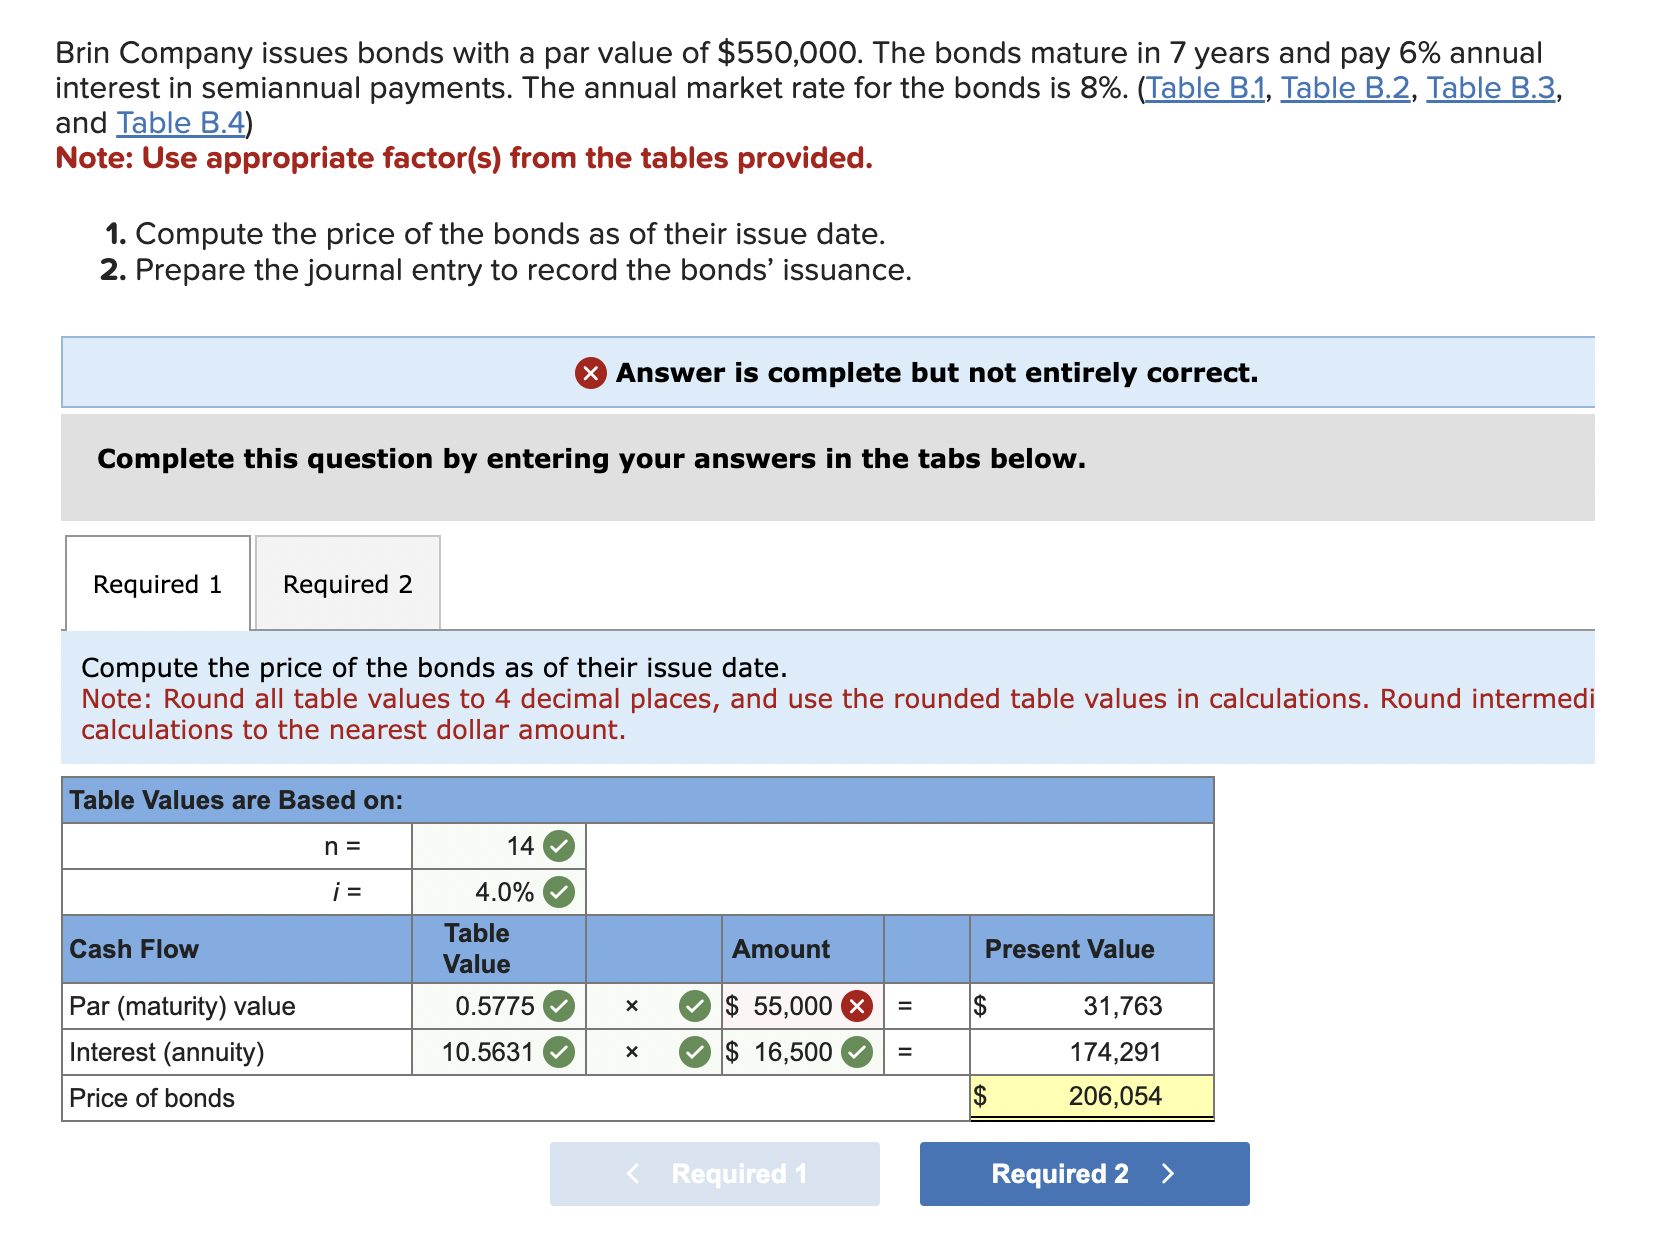
Task: Click the green check beside 10.5631
Action: [x=559, y=1052]
